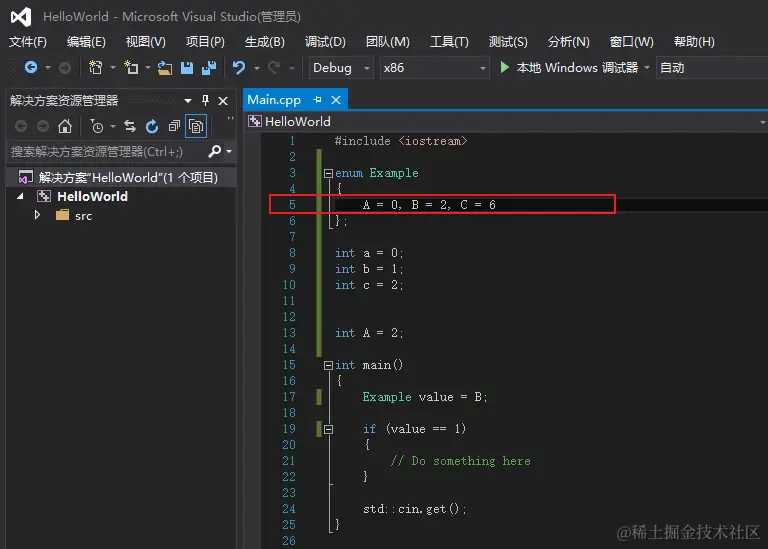Click Solution Explorer back arrow
Image resolution: width=768 pixels, height=549 pixels.
coord(21,126)
